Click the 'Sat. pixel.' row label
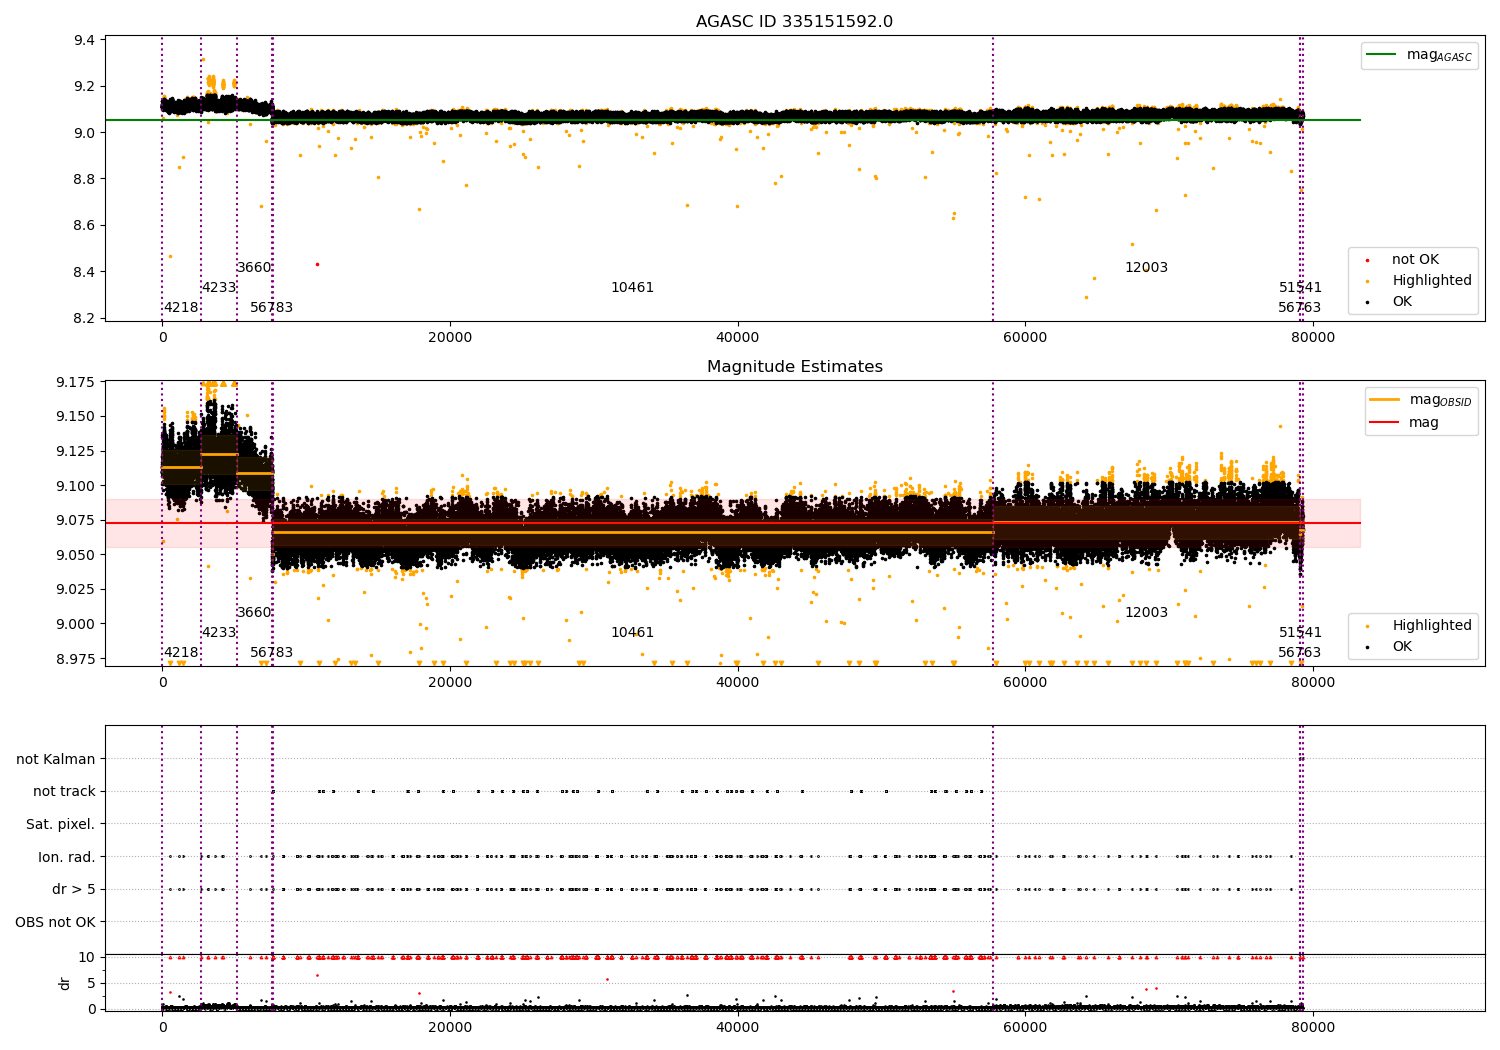This screenshot has width=1500, height=1050. (60, 825)
